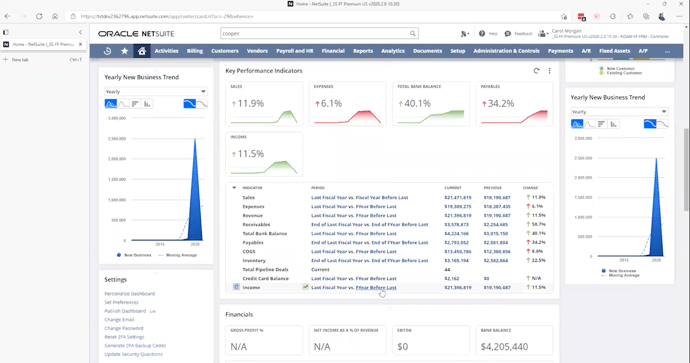
Task: Toggle smooth curve mode in right trend portlet
Action: point(650,124)
